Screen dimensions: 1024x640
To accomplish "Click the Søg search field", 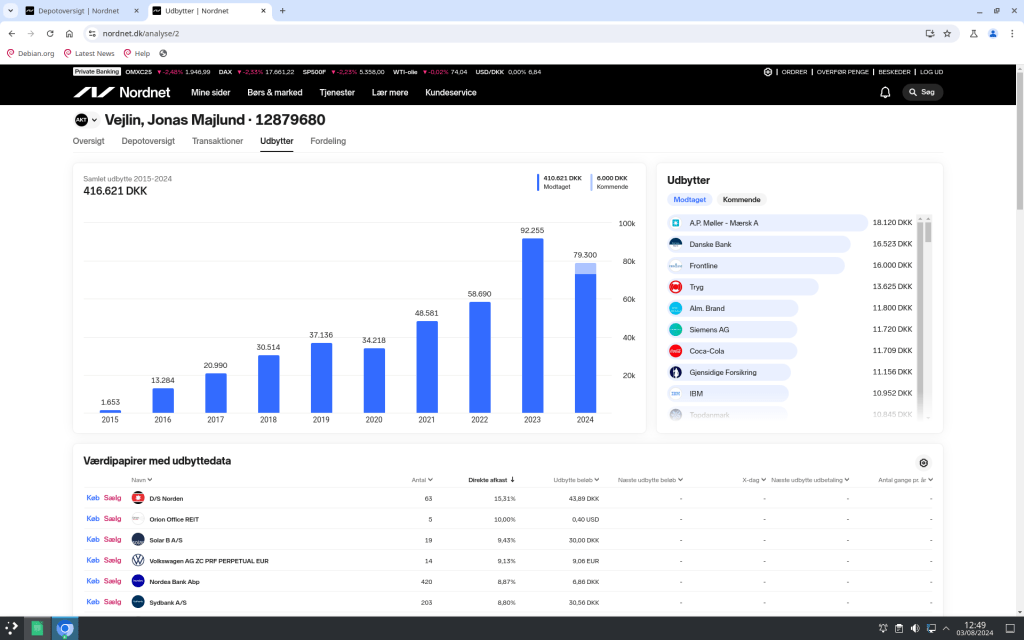I will (x=922, y=92).
